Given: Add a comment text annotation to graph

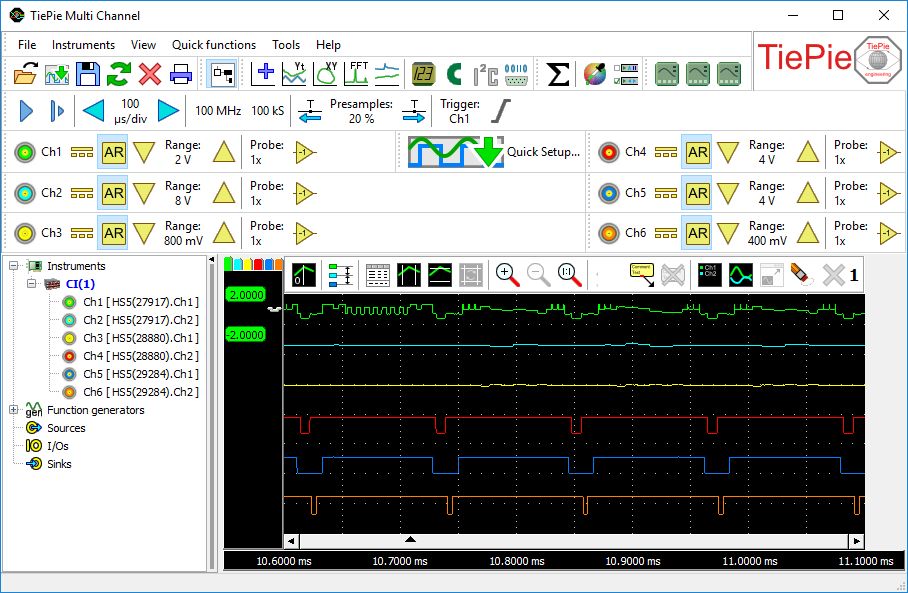Looking at the screenshot, I should [x=641, y=275].
